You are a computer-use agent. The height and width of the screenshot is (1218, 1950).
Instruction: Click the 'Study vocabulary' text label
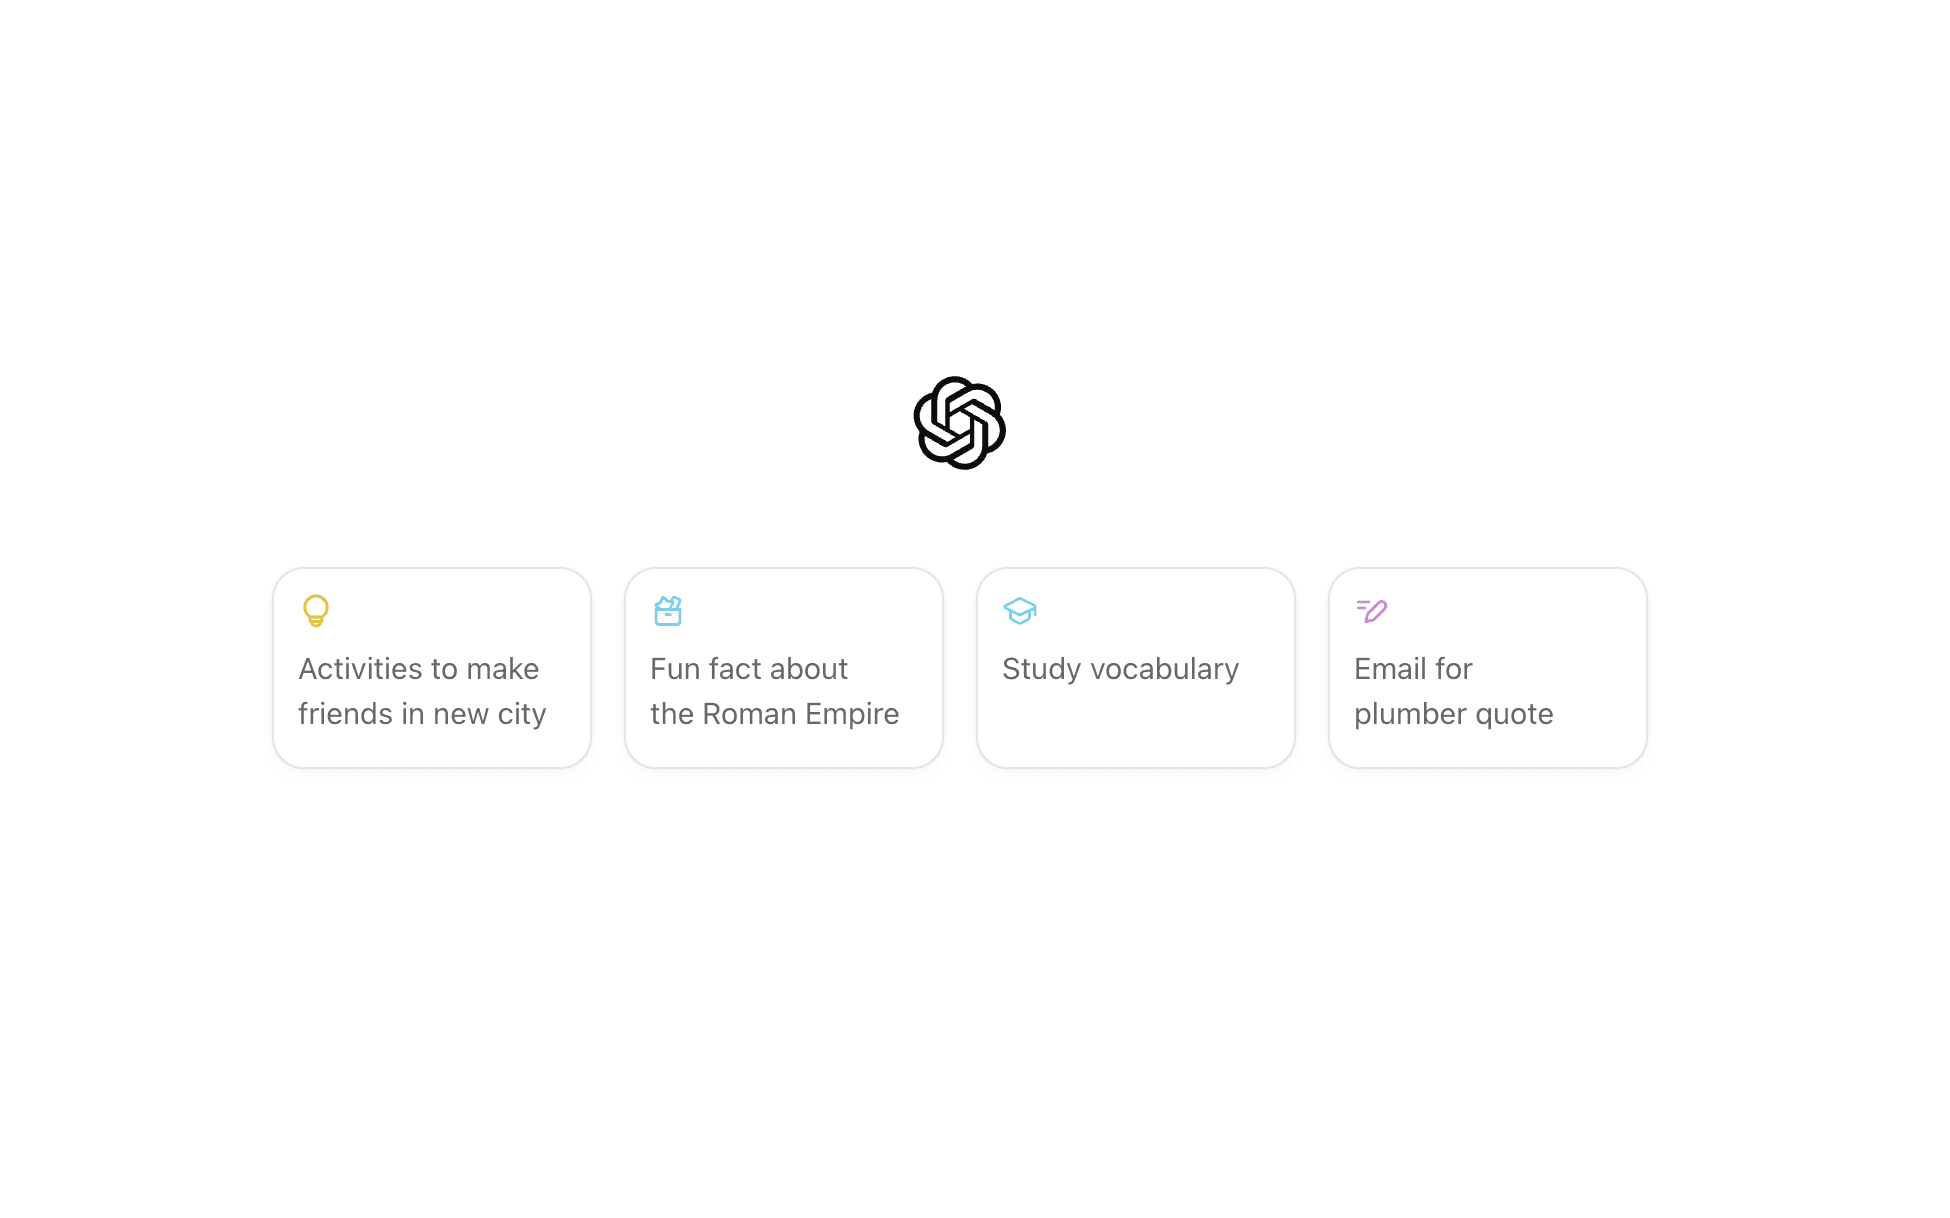click(1120, 669)
